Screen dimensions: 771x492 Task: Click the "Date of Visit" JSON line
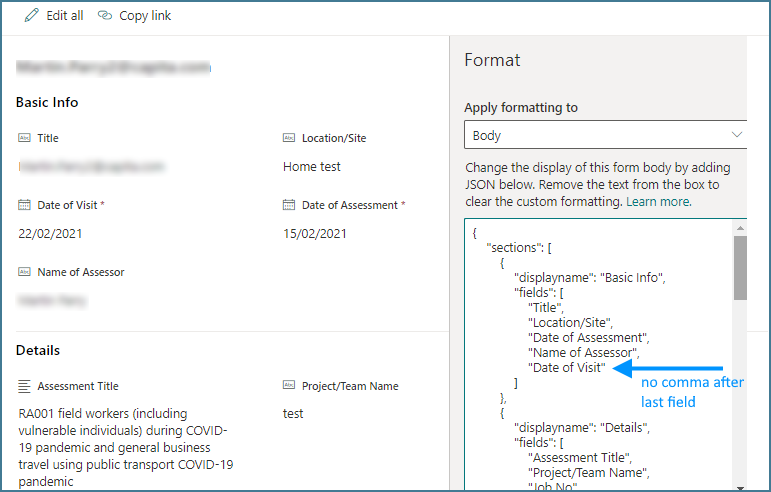tap(566, 368)
